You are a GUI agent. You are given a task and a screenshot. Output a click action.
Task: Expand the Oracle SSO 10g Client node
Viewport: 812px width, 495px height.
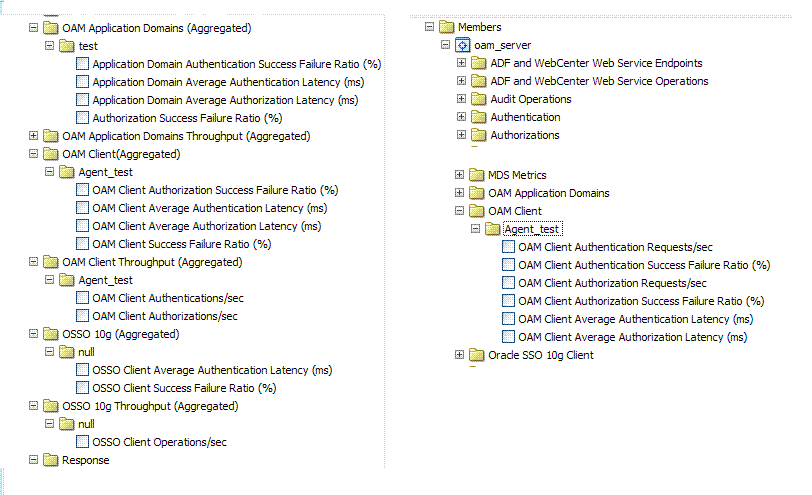[459, 354]
